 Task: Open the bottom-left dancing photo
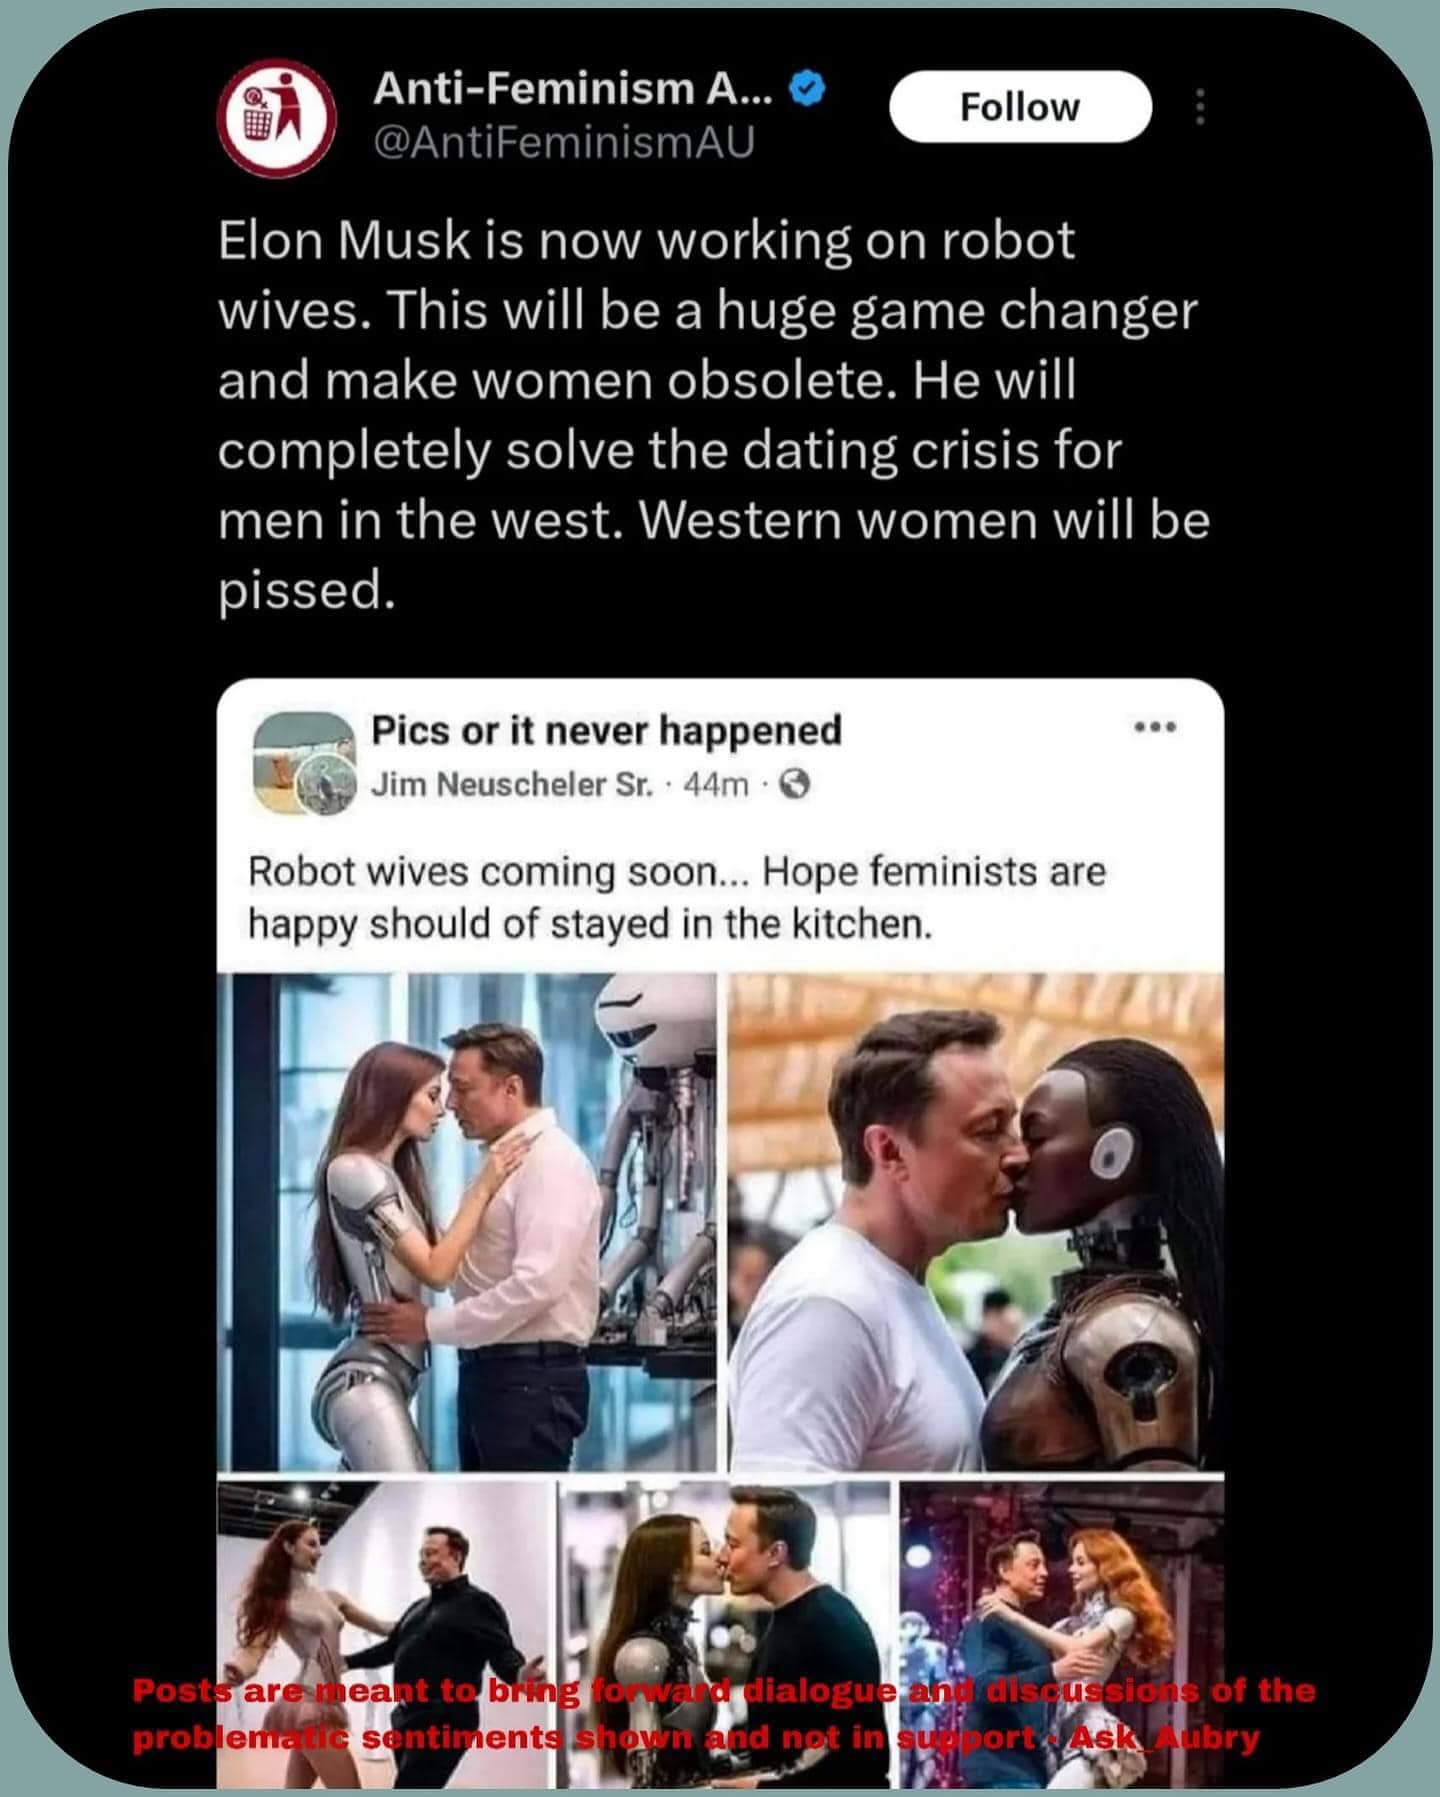click(x=384, y=1580)
